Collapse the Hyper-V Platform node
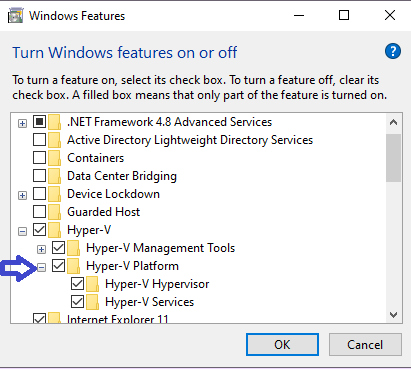The image size is (411, 369). [41, 267]
